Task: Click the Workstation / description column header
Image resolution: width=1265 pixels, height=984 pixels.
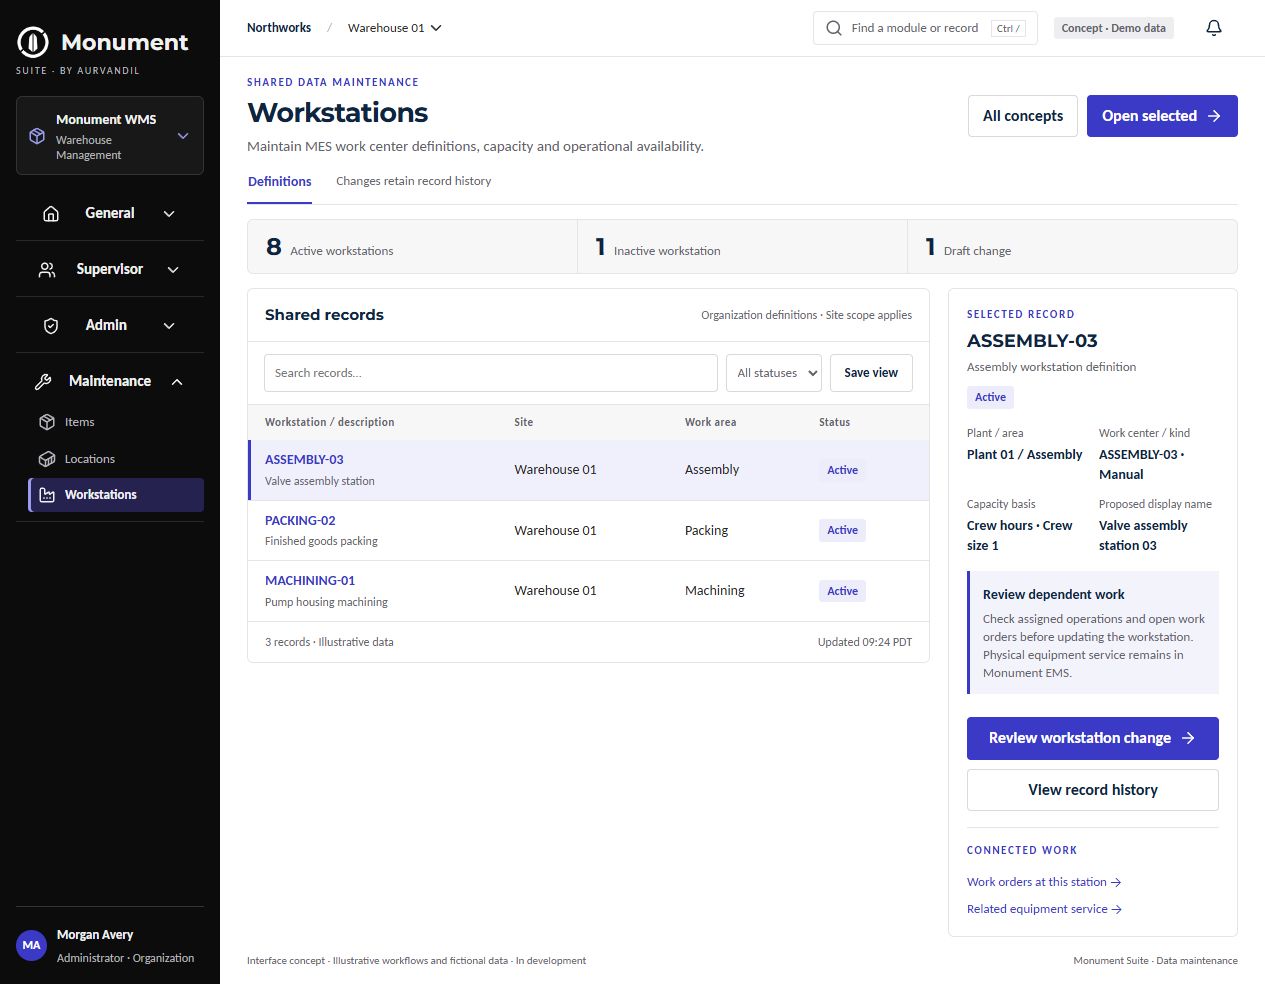Action: coord(330,422)
